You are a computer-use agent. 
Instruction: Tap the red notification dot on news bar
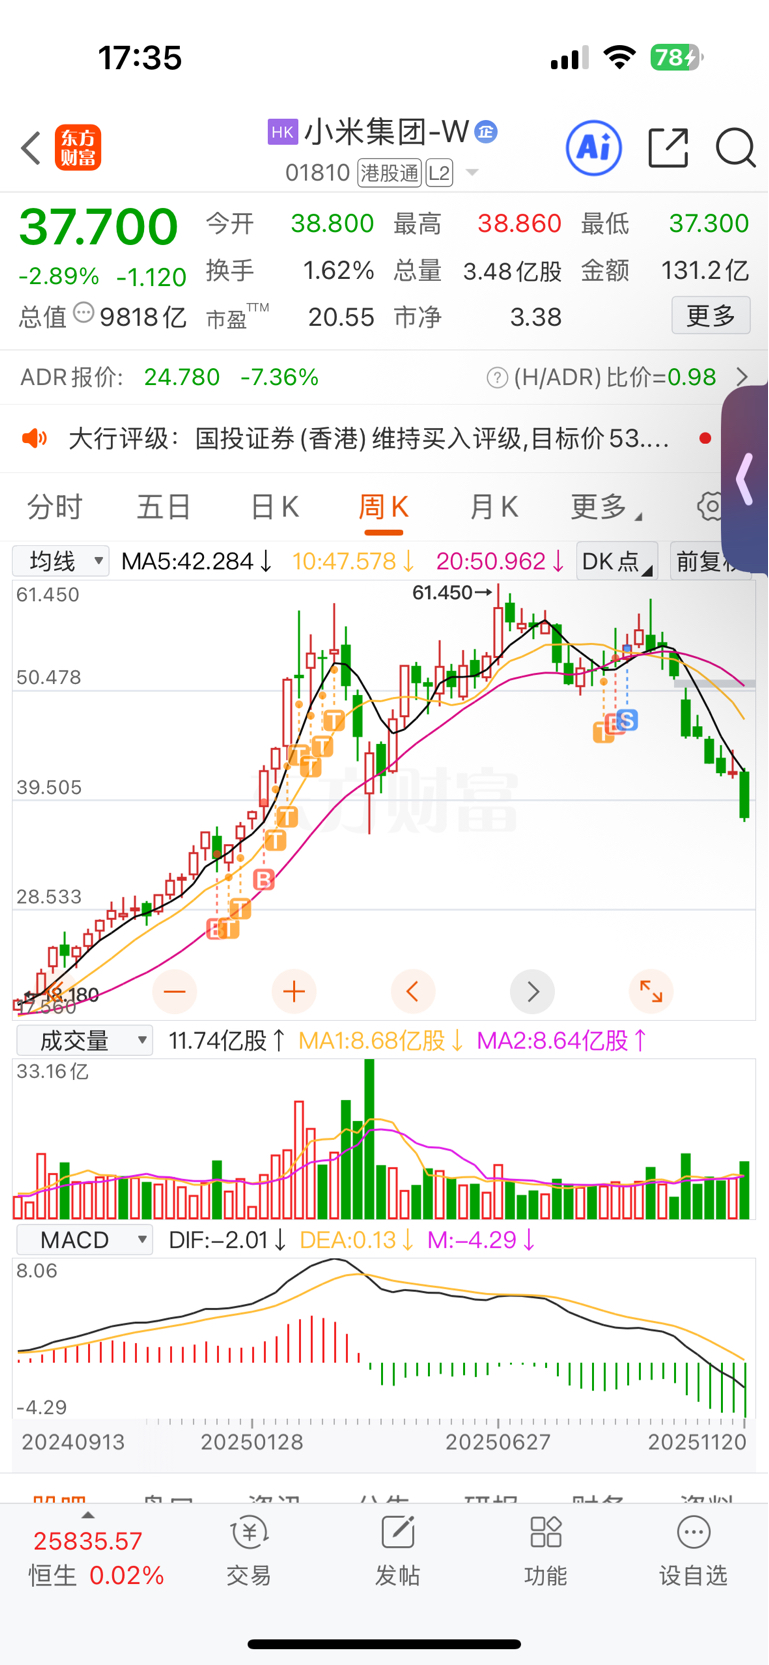(705, 438)
